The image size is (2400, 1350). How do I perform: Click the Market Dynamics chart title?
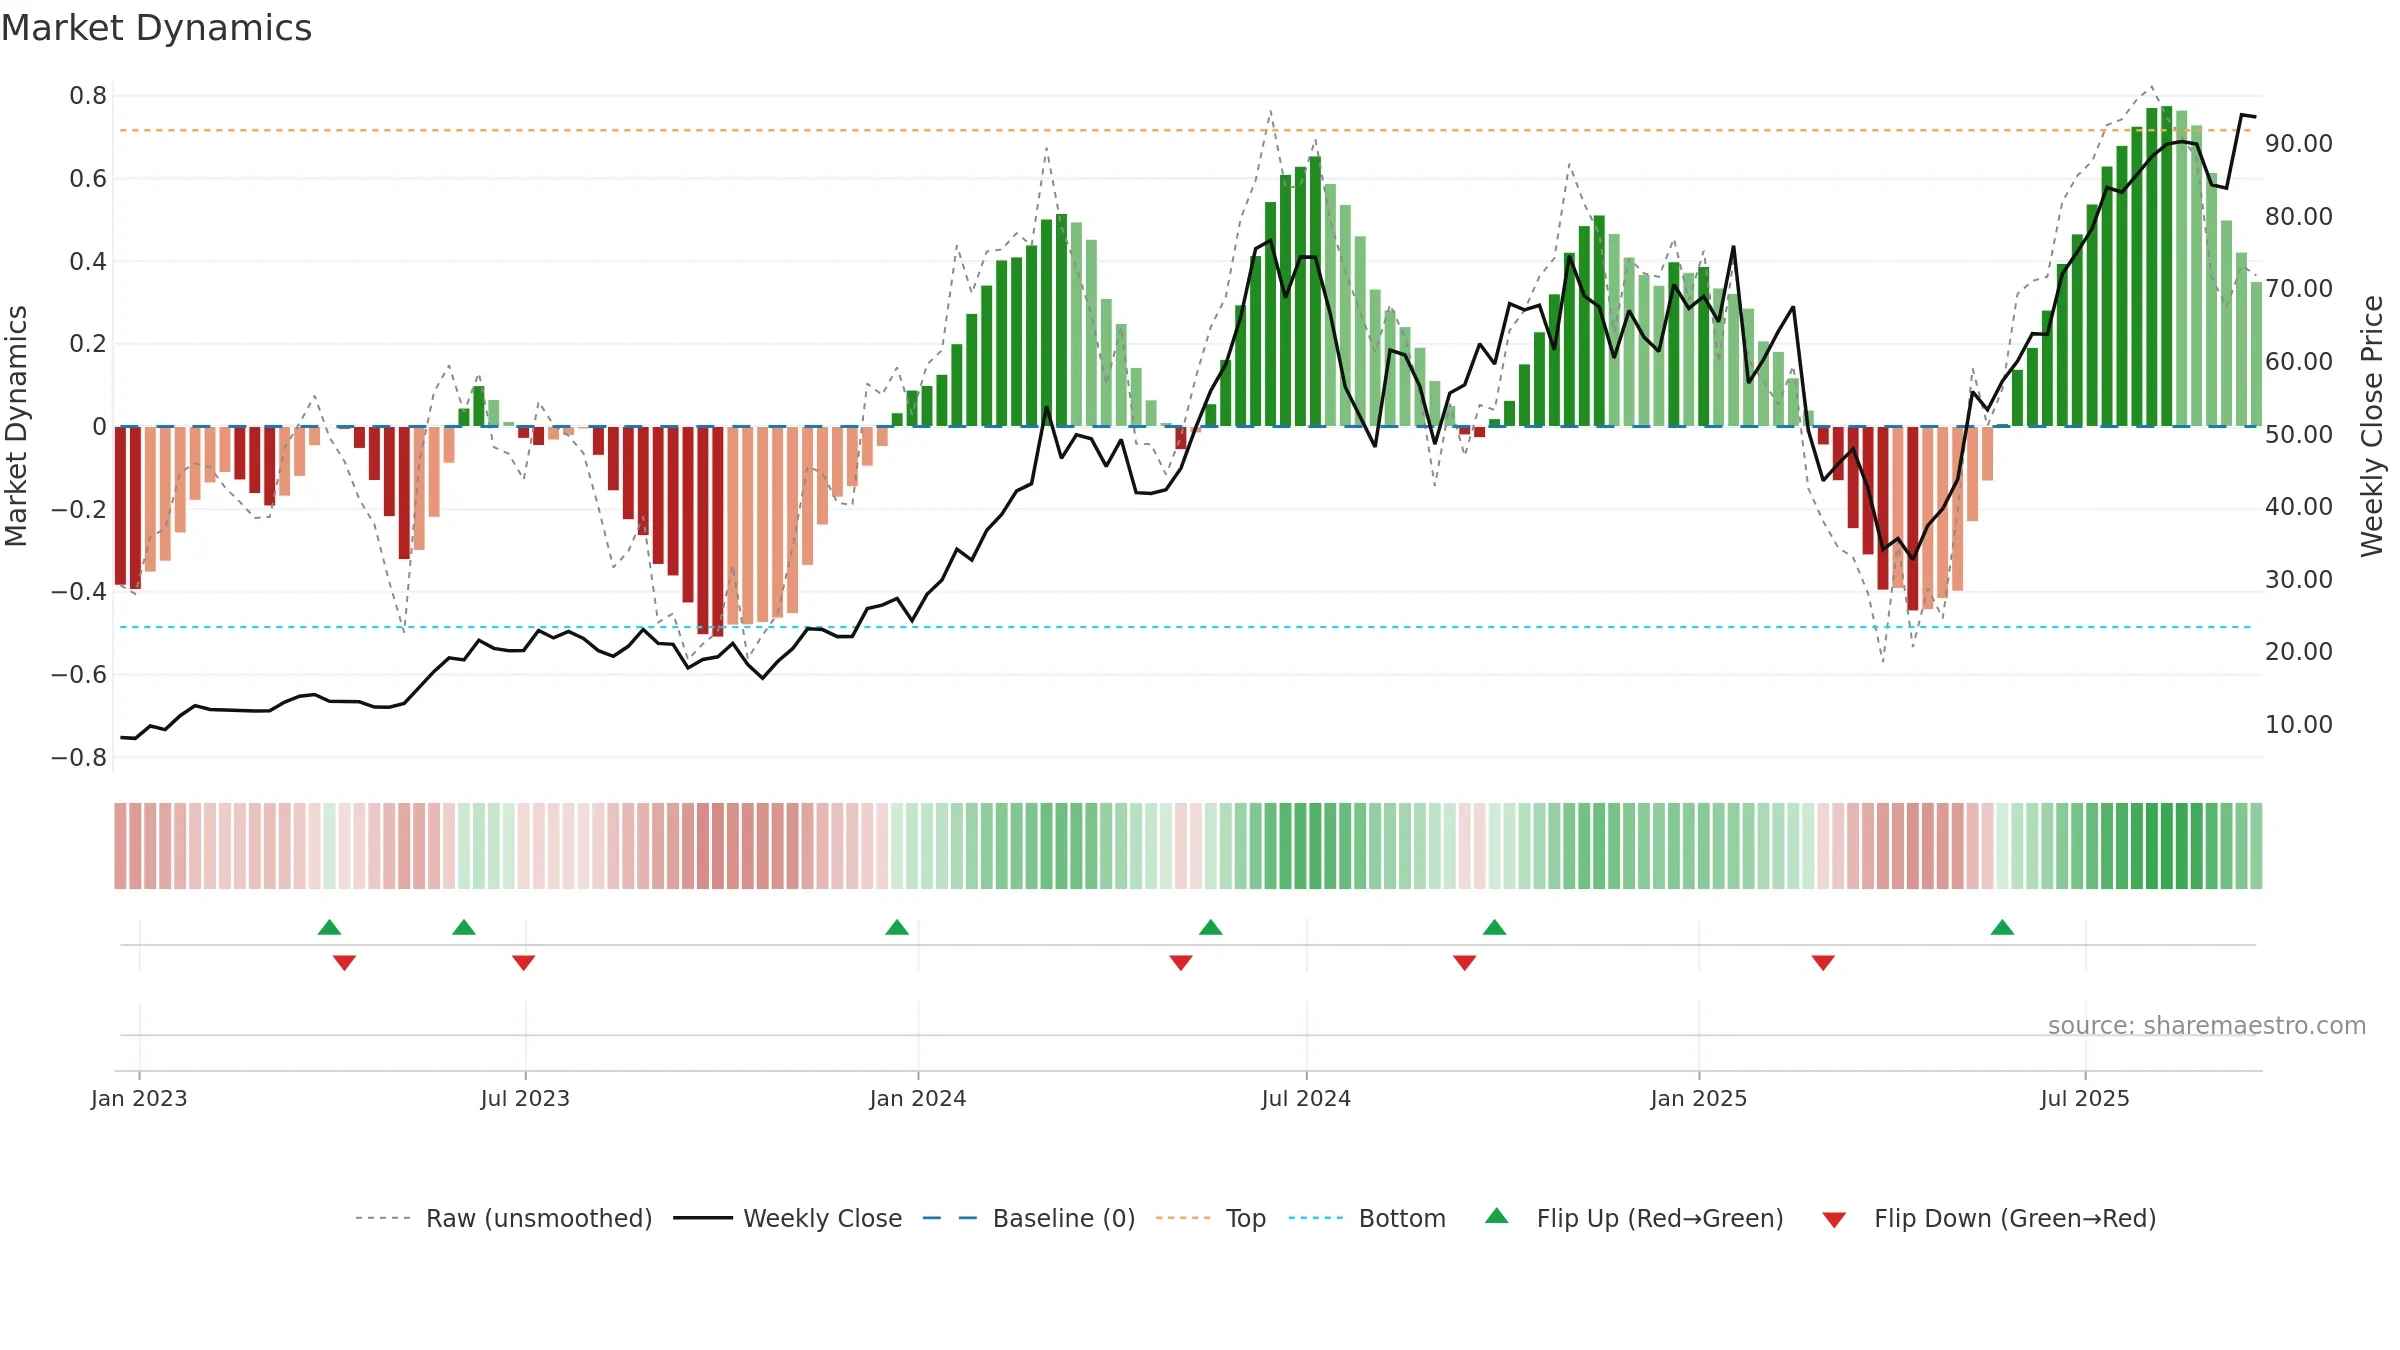[157, 28]
